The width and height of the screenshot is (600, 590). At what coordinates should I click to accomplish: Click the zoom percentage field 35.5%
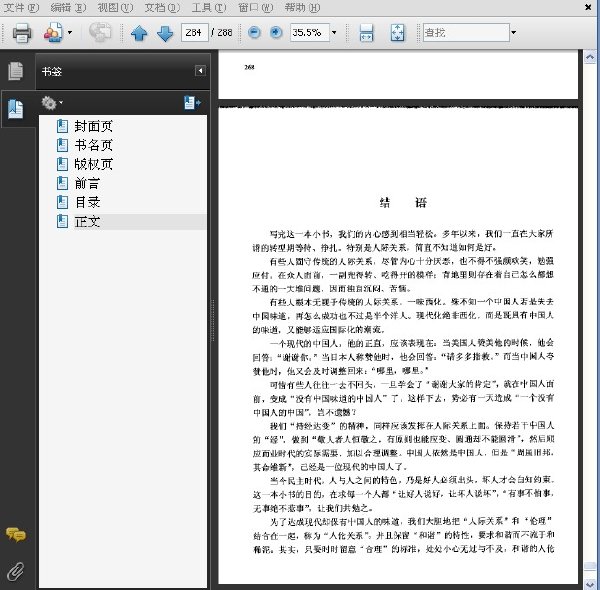309,33
